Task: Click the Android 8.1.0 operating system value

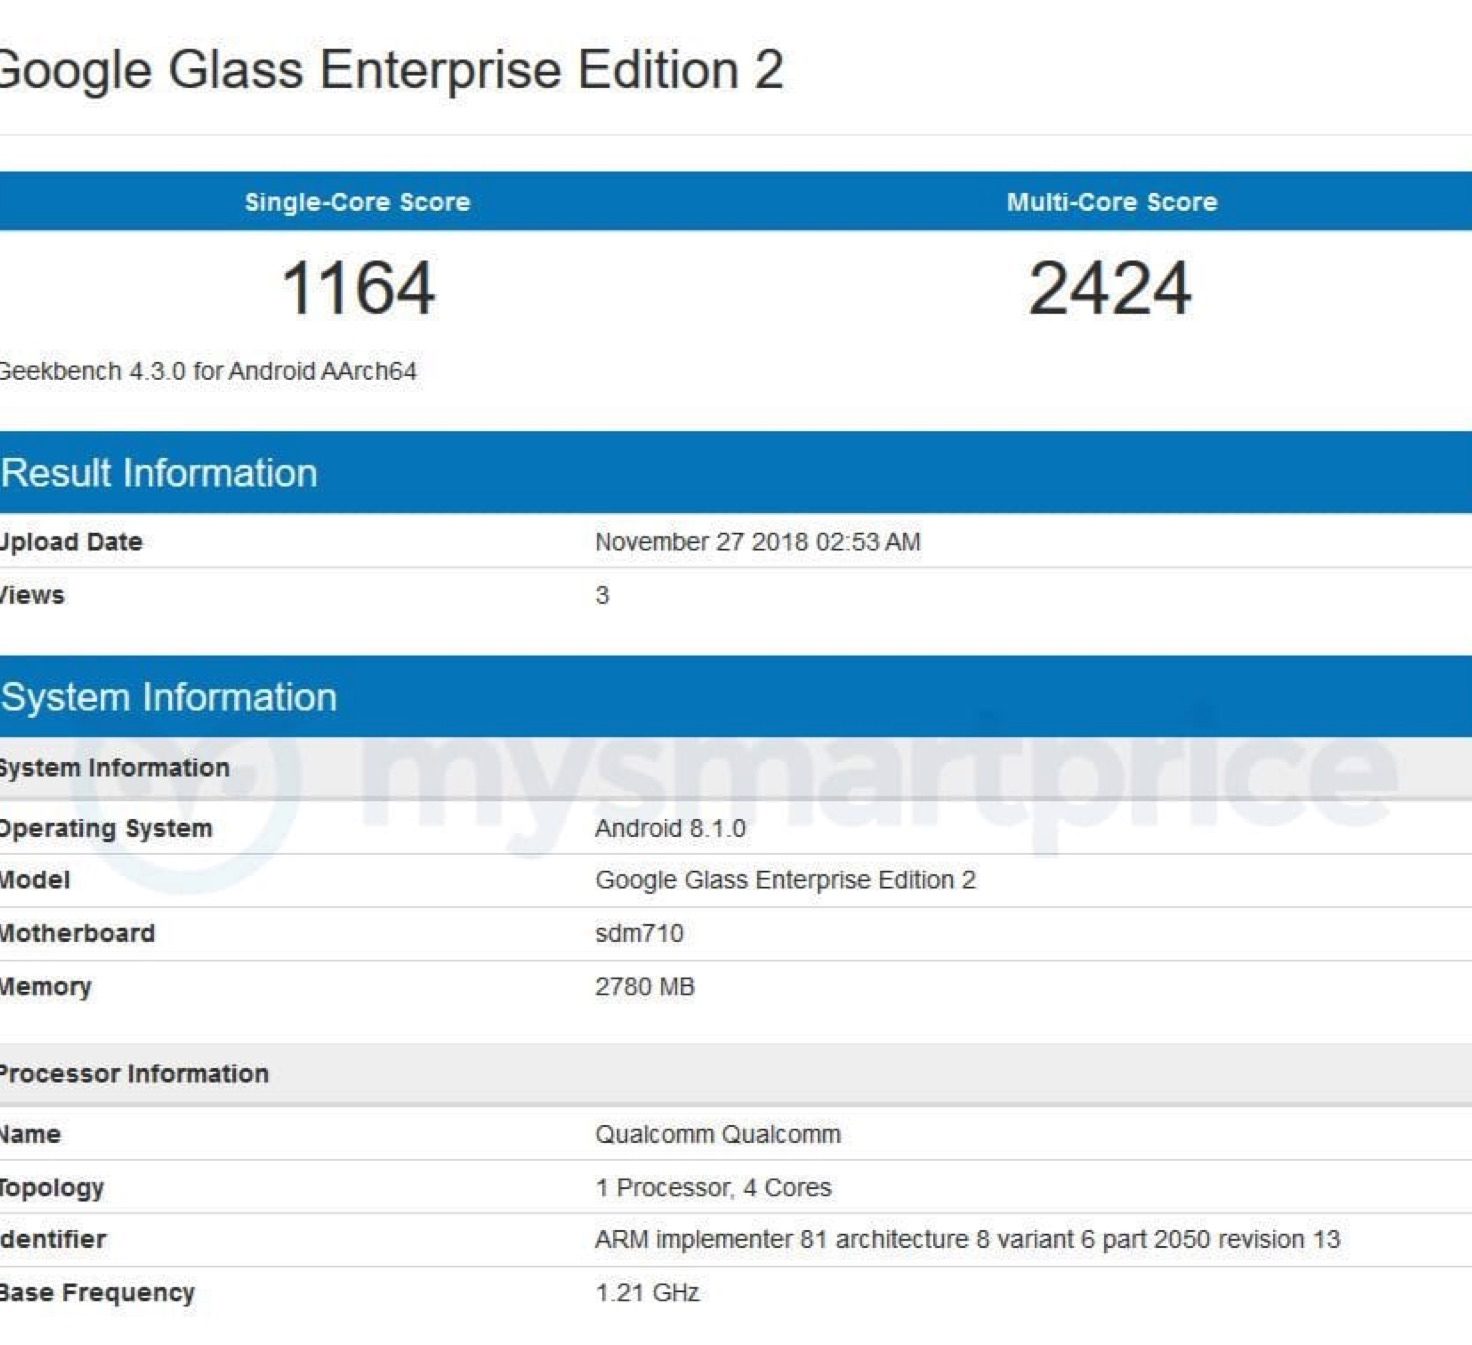Action: 670,829
